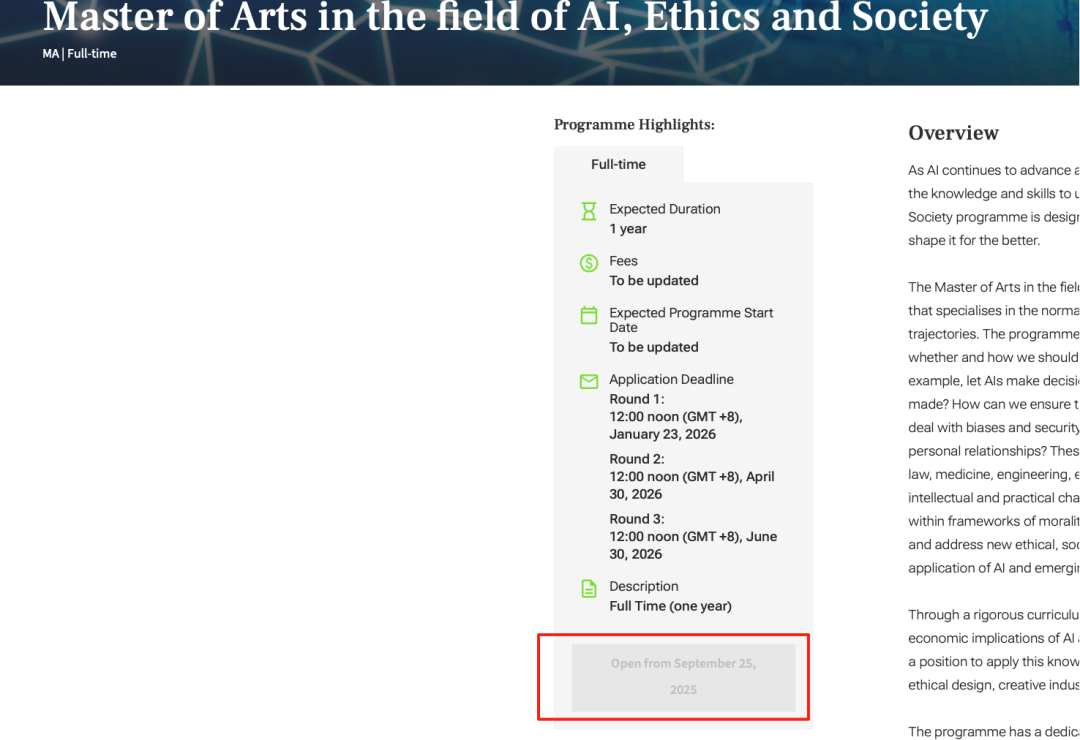Select the Round 1 deadline January 23, 2026
This screenshot has width=1080, height=740.
coord(676,425)
